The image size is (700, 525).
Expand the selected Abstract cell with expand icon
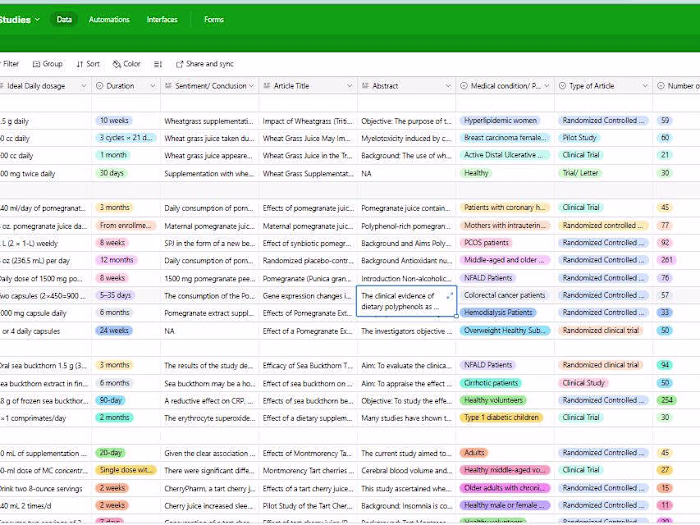click(450, 296)
